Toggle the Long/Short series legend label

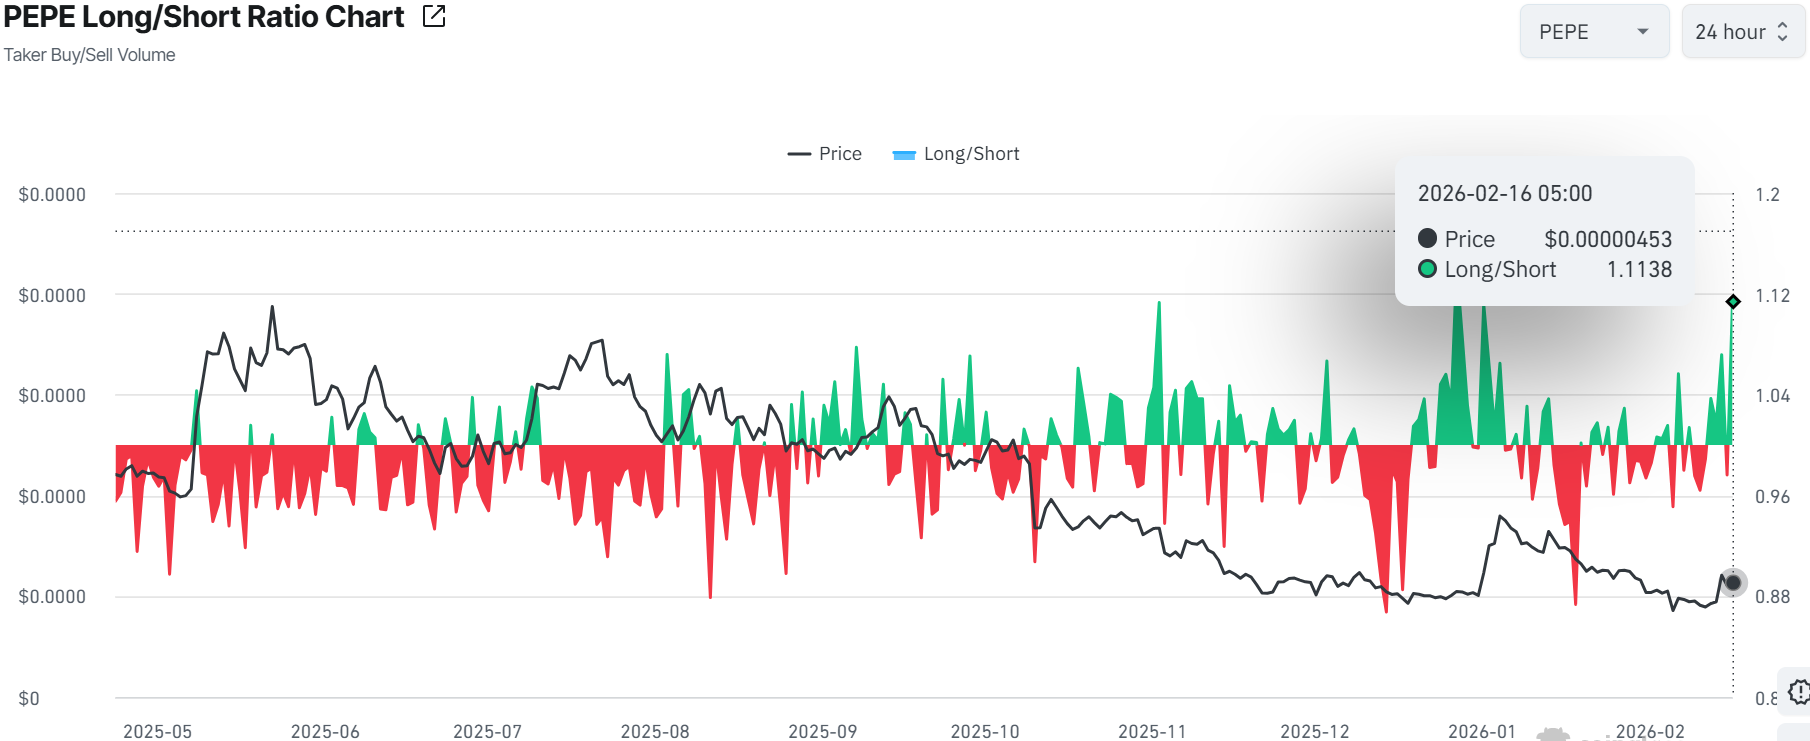(971, 154)
